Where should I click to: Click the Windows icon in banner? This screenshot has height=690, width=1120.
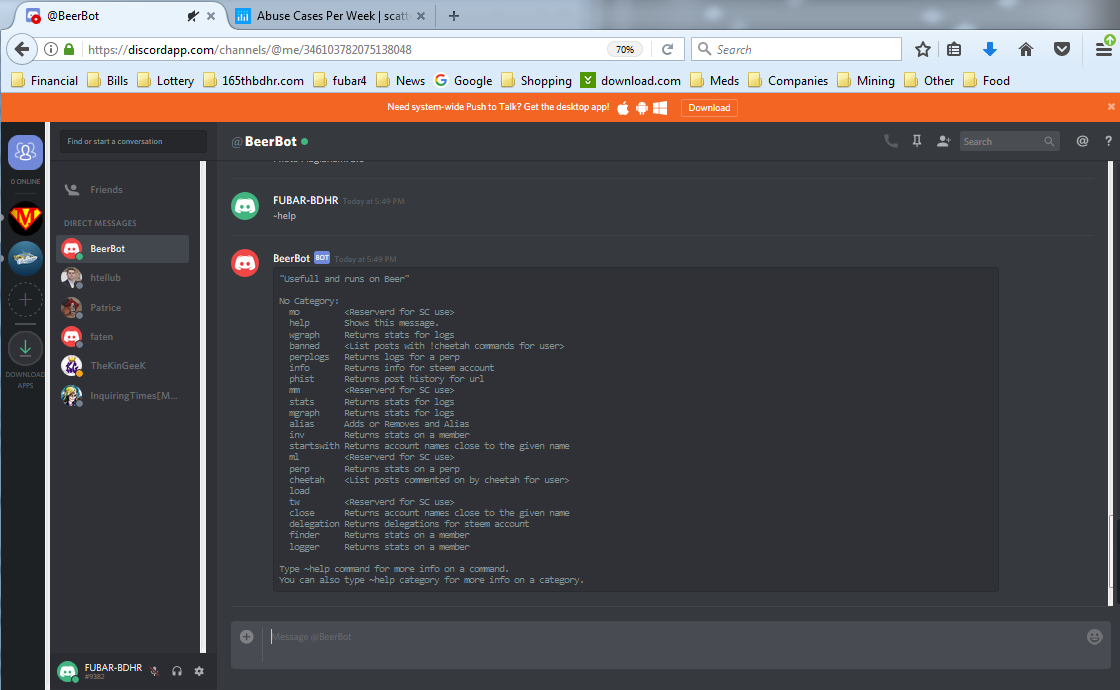tap(660, 108)
